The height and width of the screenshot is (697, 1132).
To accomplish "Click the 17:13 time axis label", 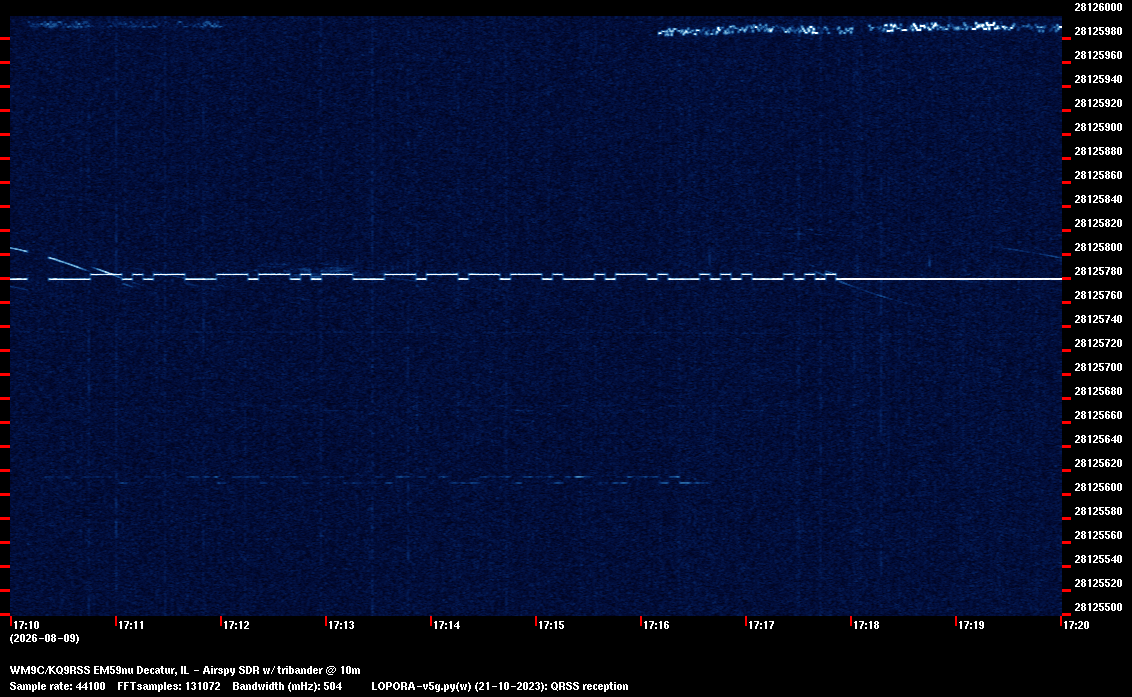I will [x=341, y=625].
